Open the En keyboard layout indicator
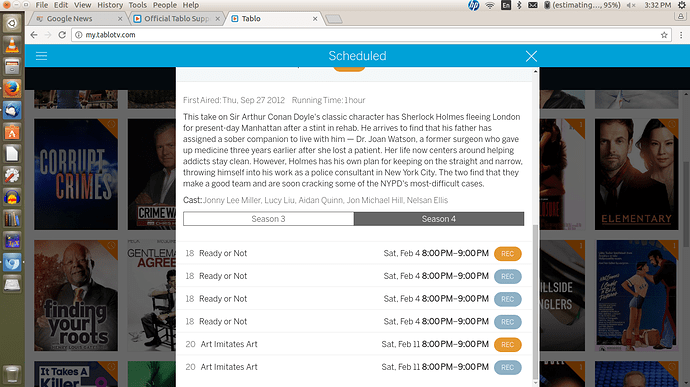690x387 pixels. (x=506, y=5)
